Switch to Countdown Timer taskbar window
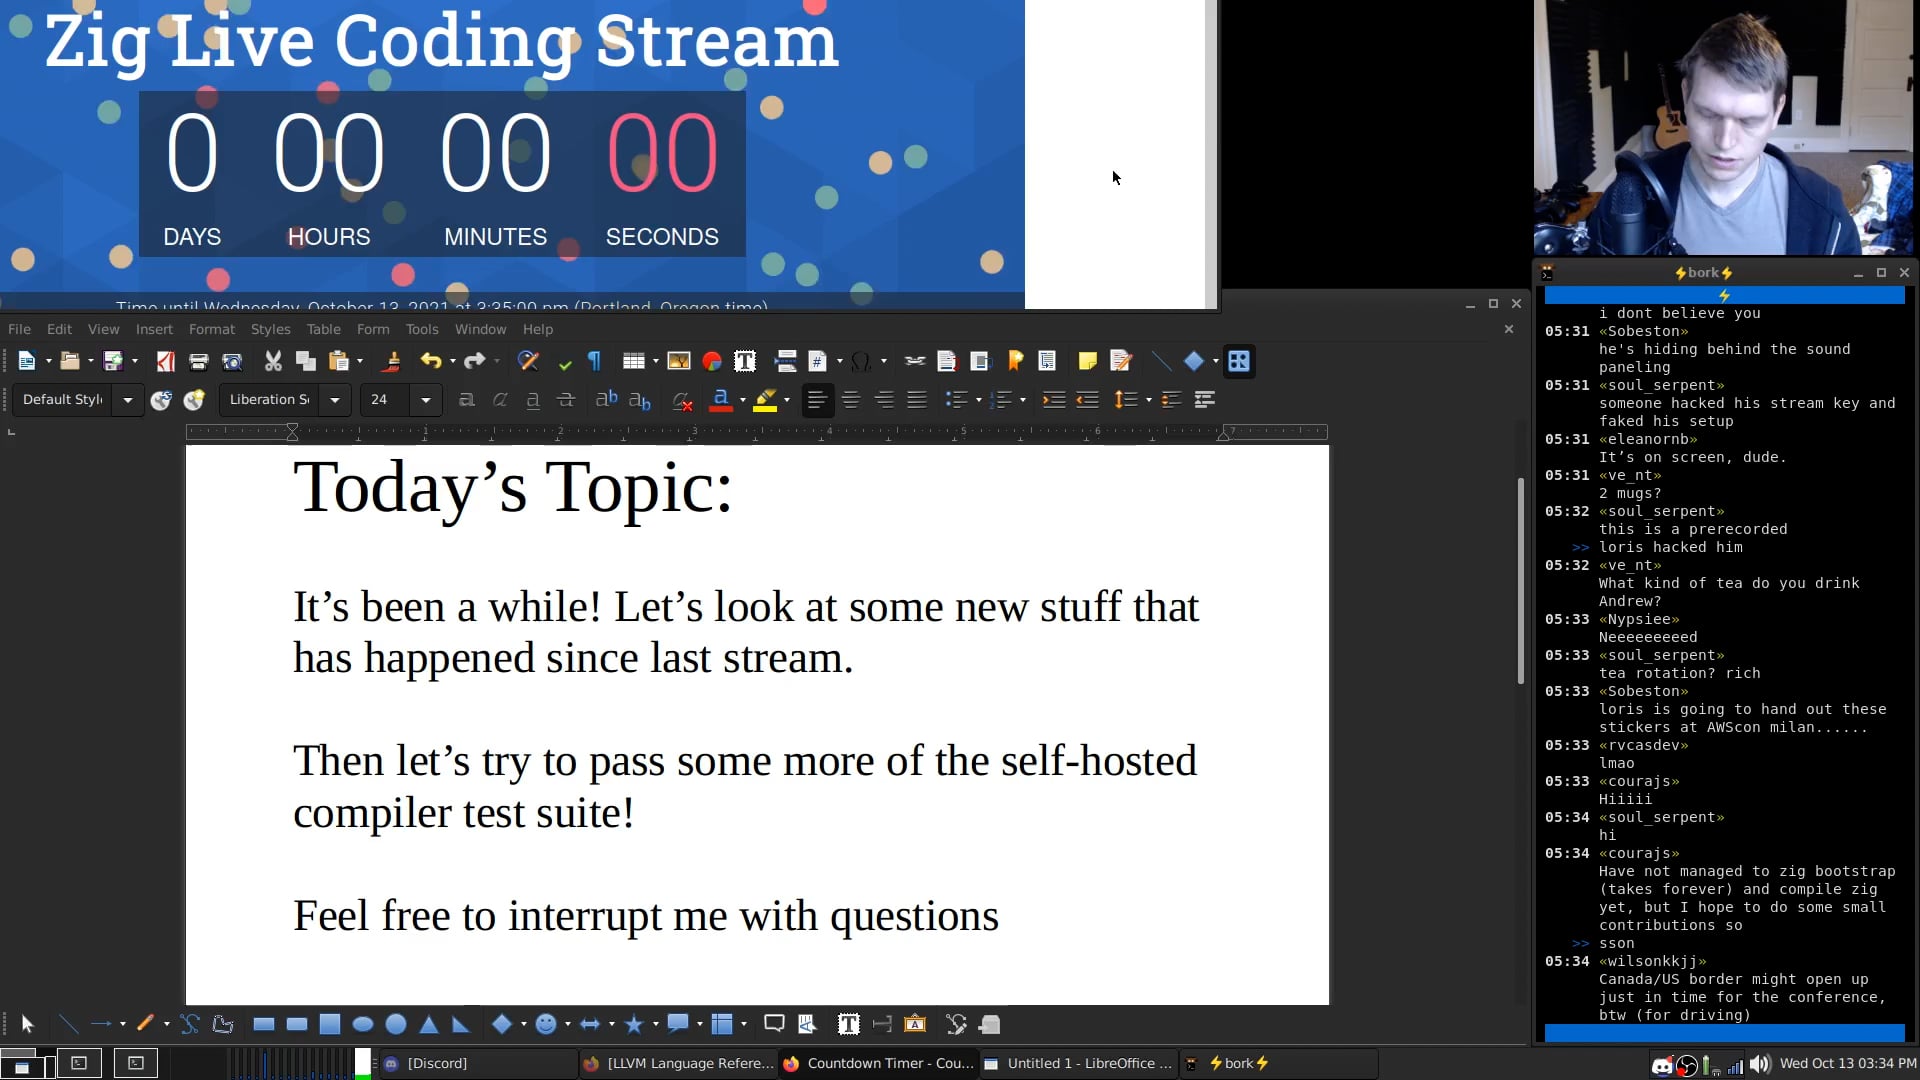Viewport: 1920px width, 1080px height. 877,1063
